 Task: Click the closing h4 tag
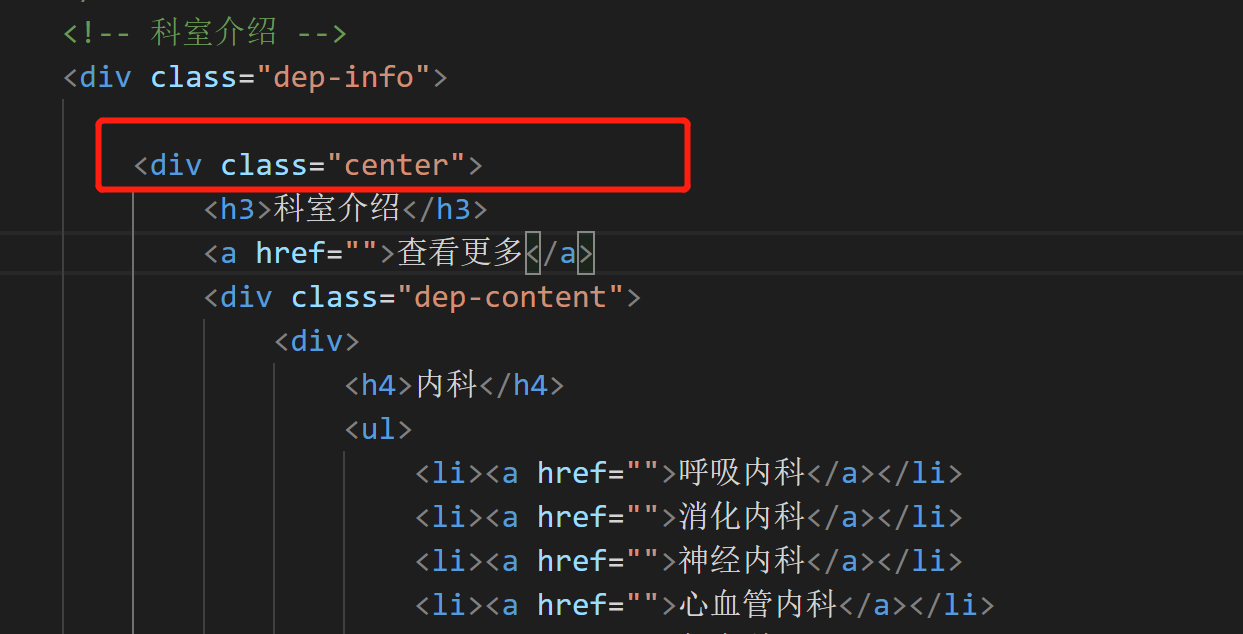tap(521, 385)
